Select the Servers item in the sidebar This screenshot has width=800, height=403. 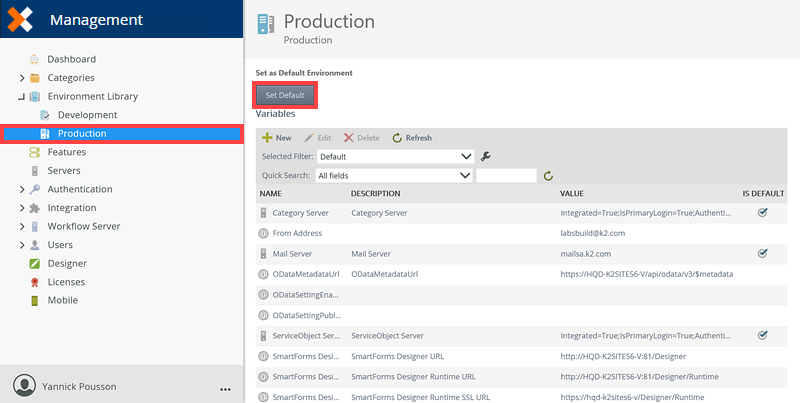coord(64,171)
